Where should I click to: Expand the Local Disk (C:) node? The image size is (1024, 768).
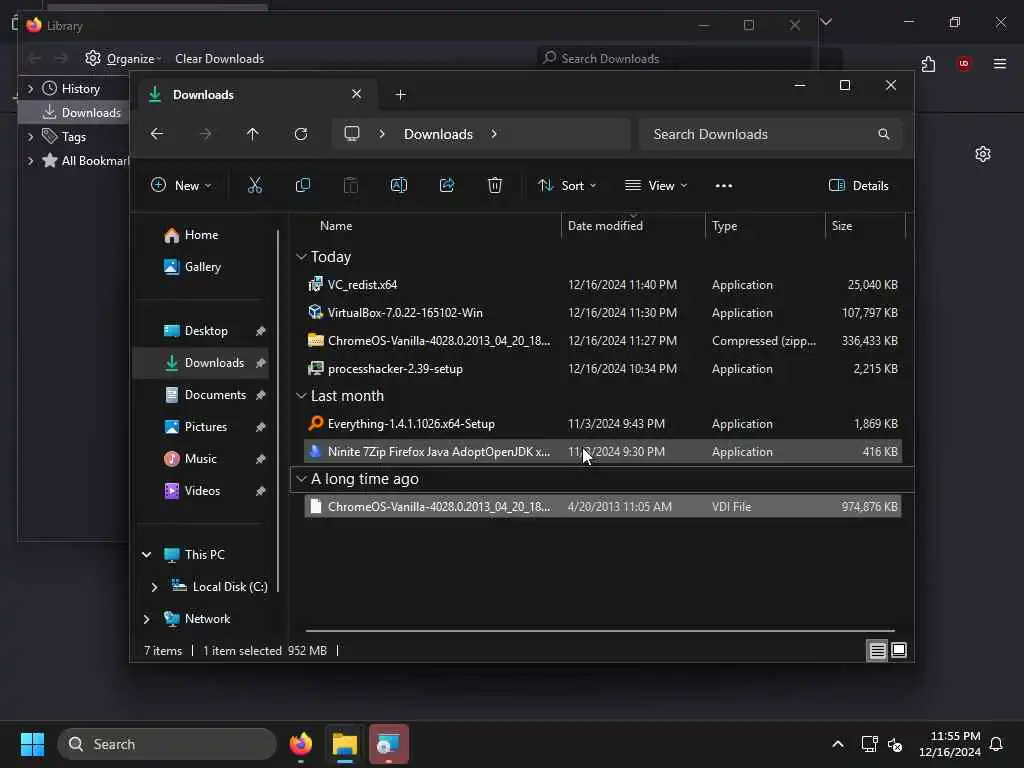click(x=154, y=586)
